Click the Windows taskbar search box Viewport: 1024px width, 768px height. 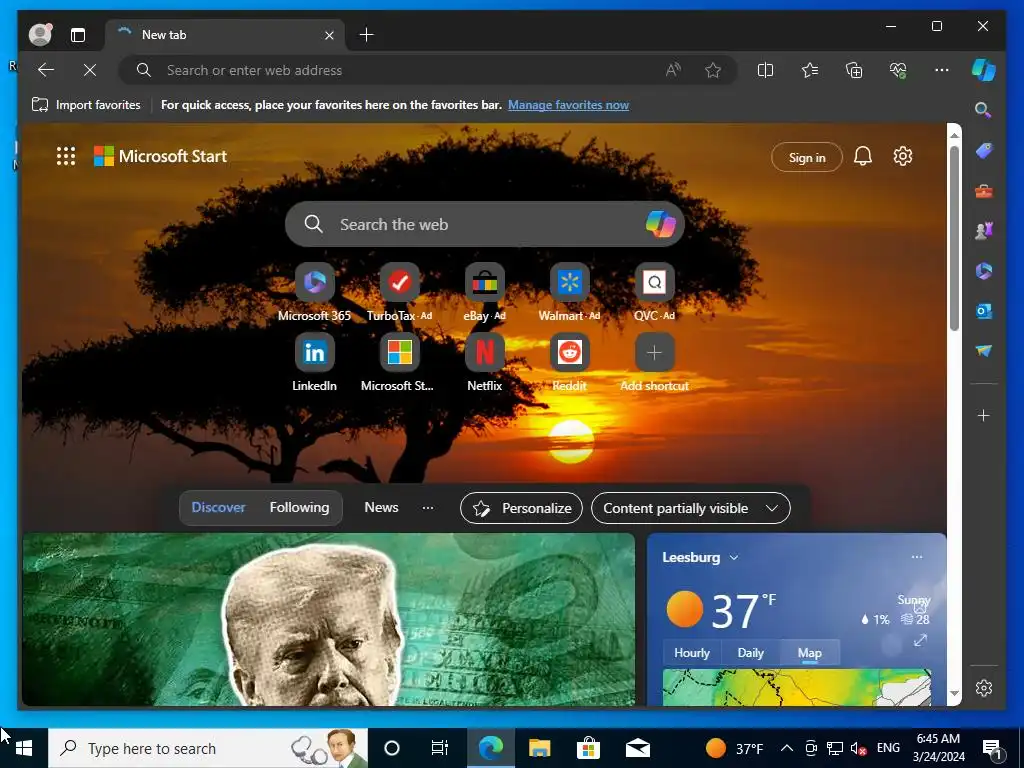[208, 748]
